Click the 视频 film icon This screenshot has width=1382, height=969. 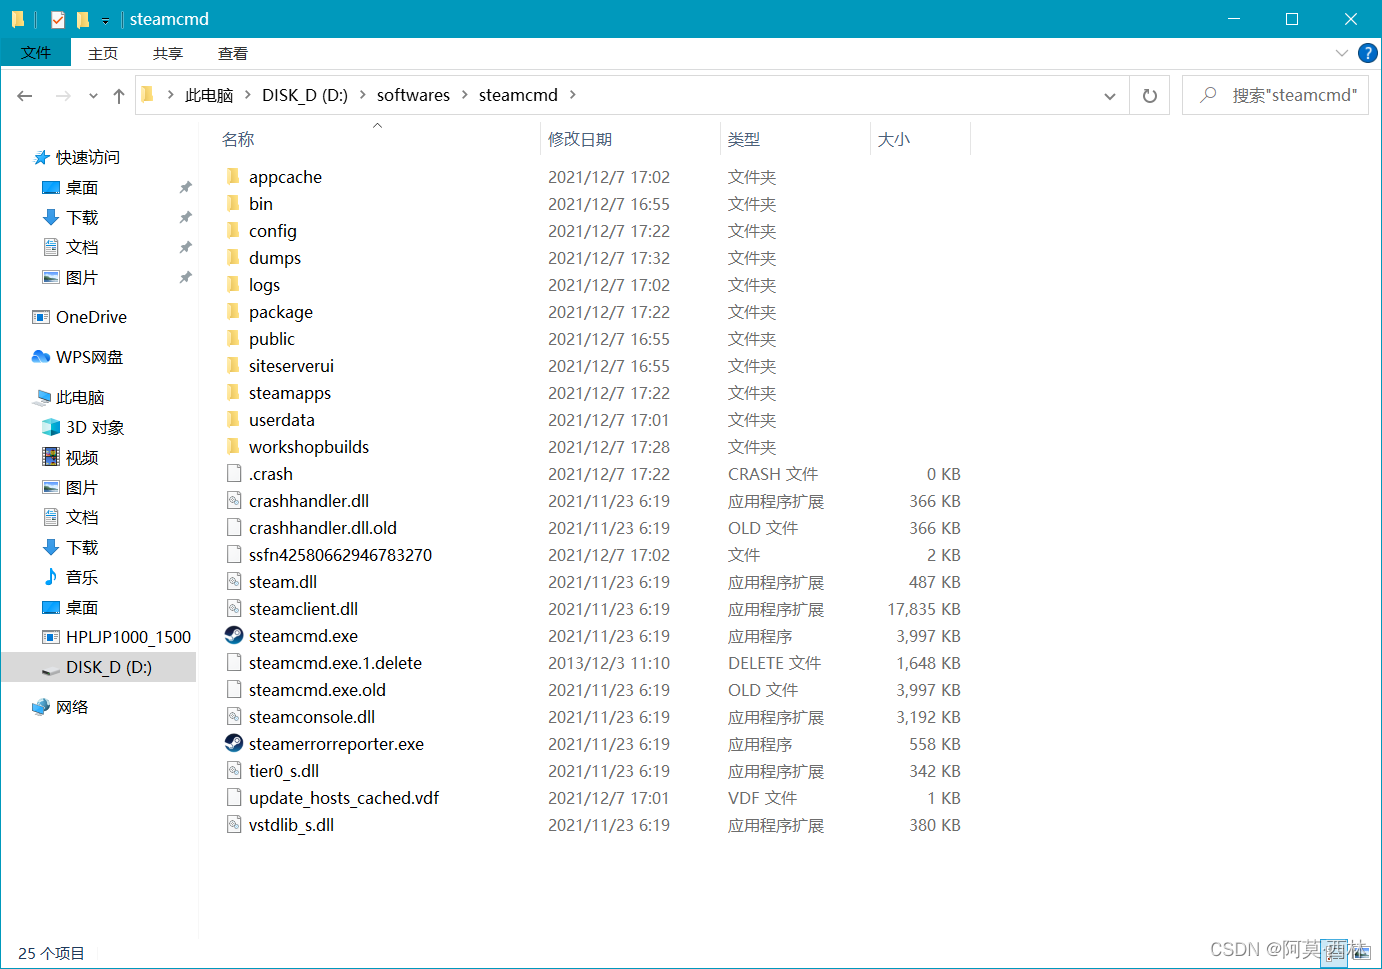pyautogui.click(x=51, y=457)
